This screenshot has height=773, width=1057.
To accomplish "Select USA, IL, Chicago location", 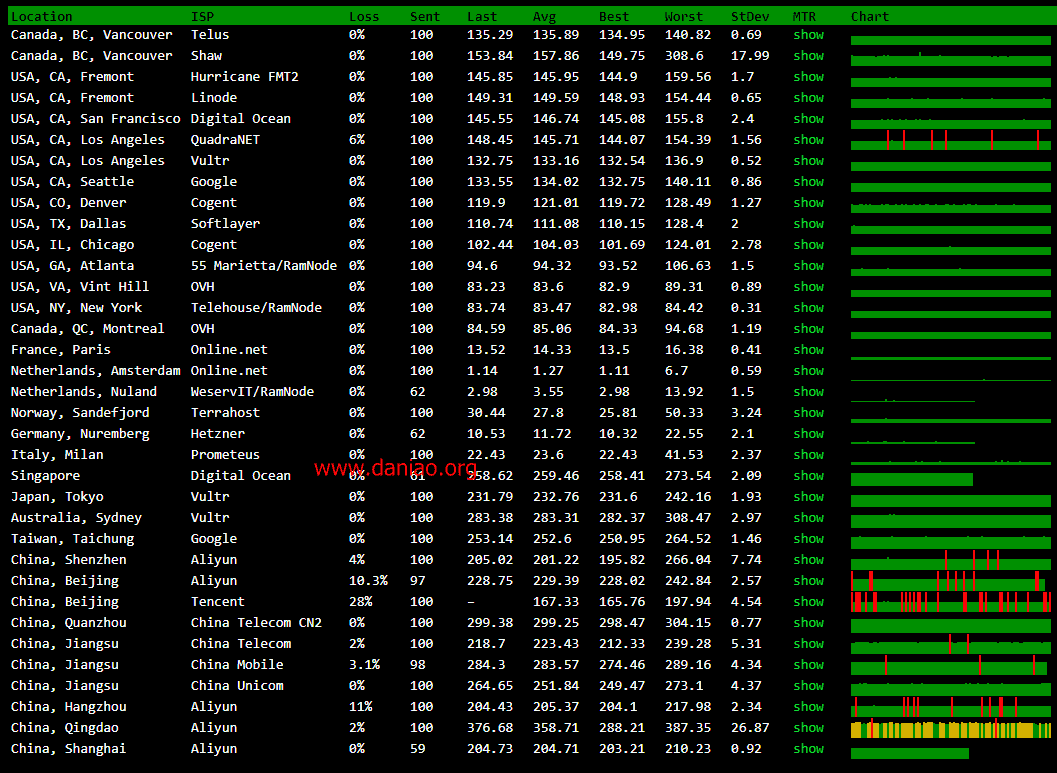I will [x=73, y=245].
